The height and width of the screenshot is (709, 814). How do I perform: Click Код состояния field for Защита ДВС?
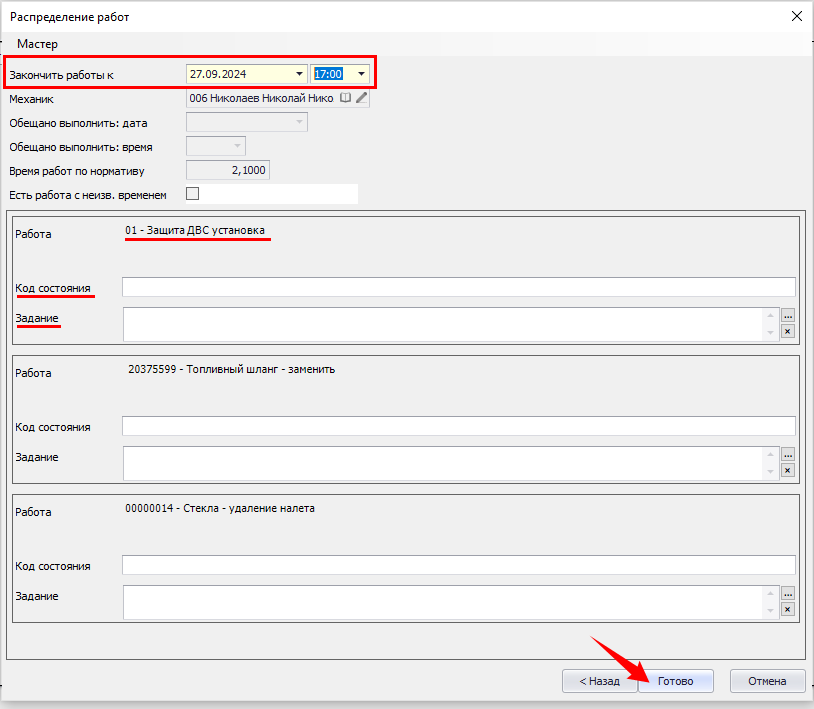tap(458, 288)
